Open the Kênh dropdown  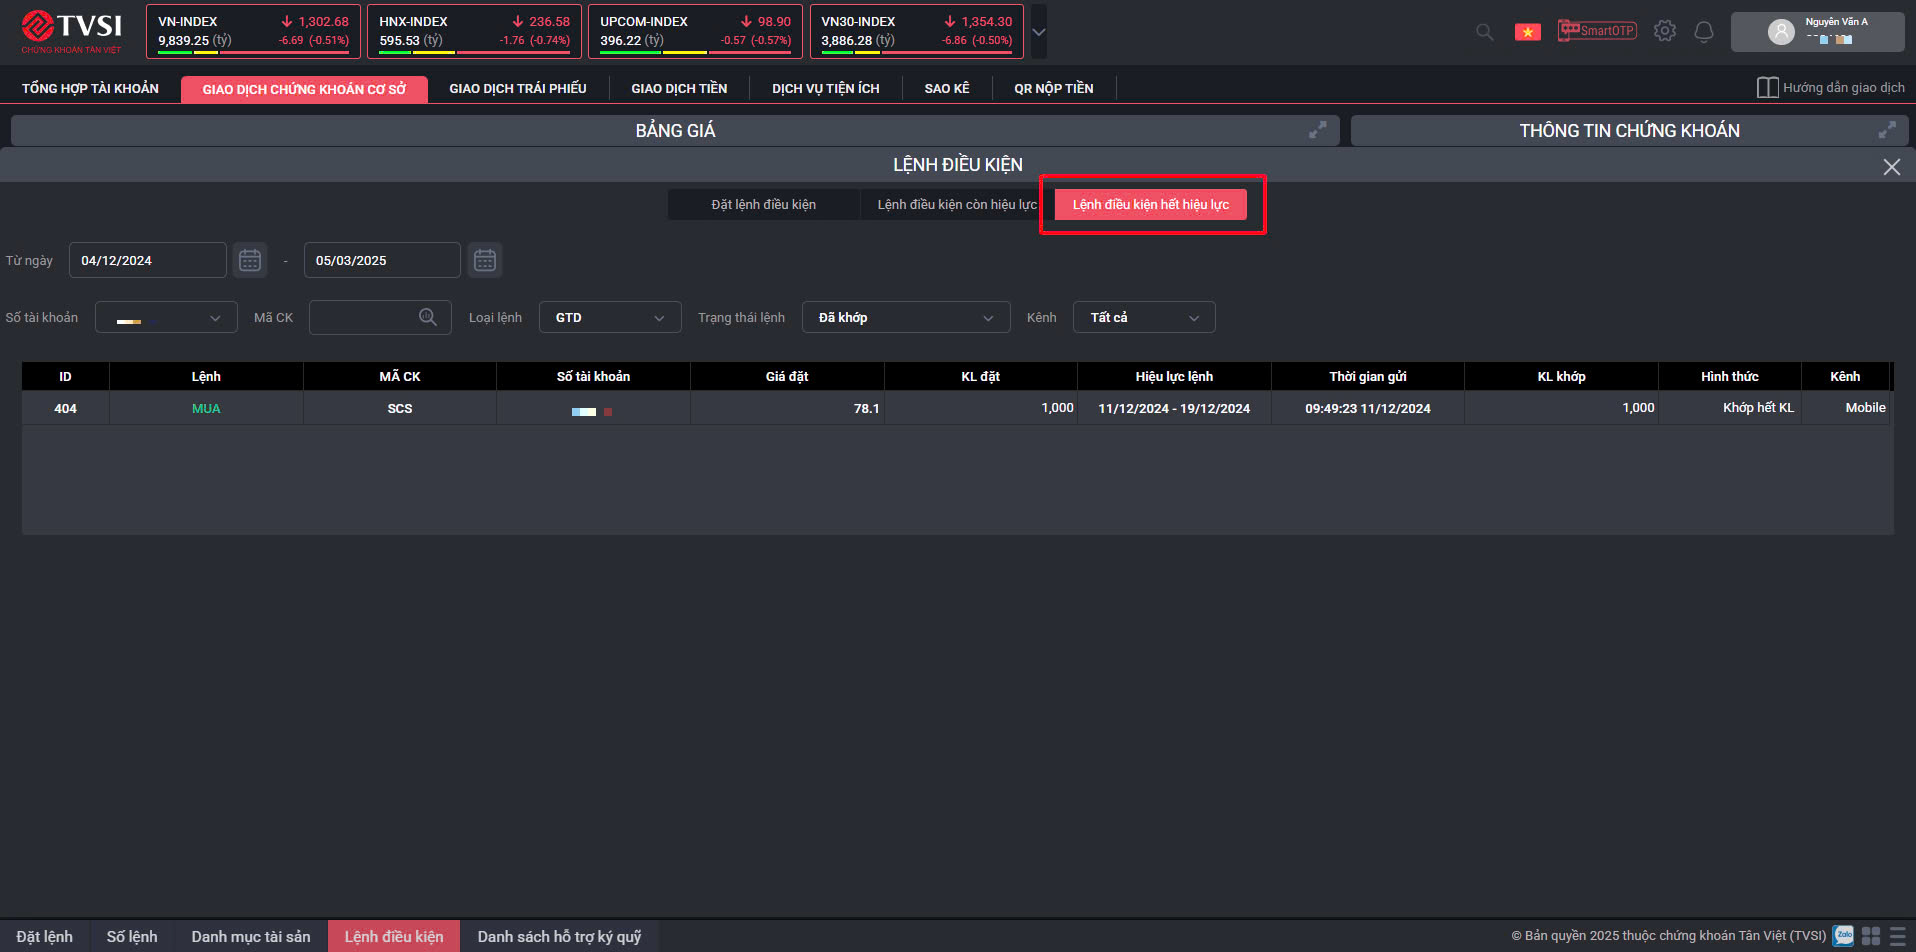1144,318
